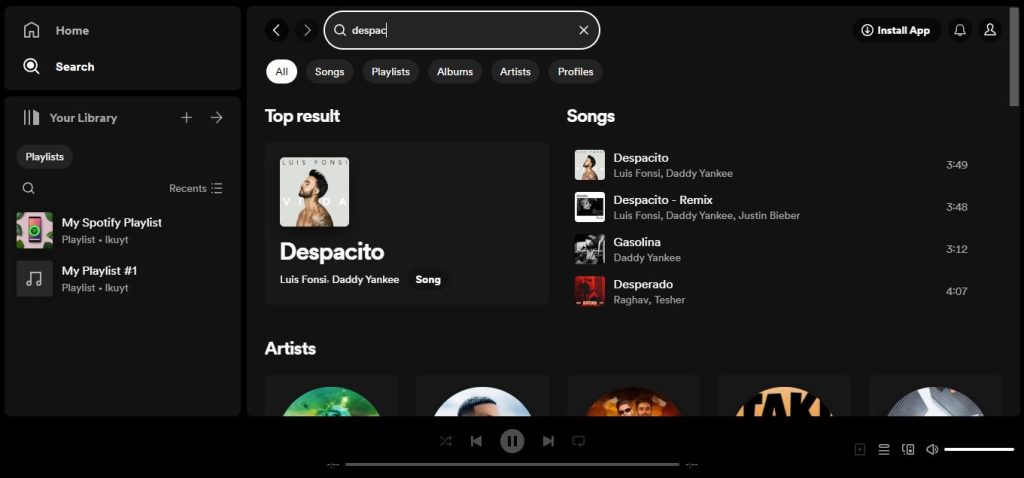Open My Spotify Playlist

tap(123, 230)
